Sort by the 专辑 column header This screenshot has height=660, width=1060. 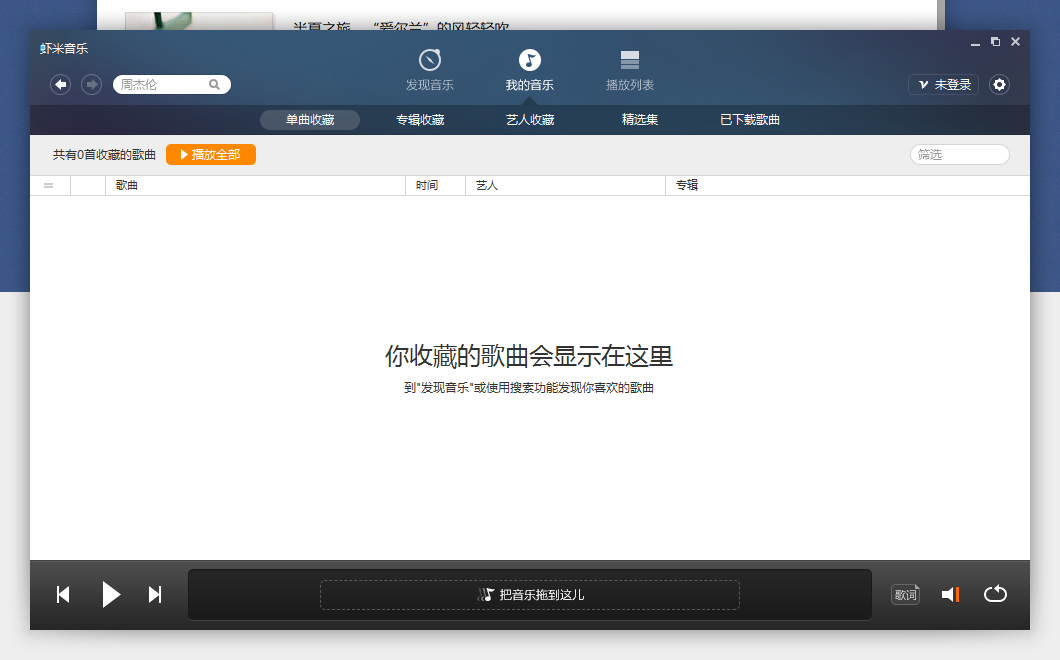tap(848, 185)
